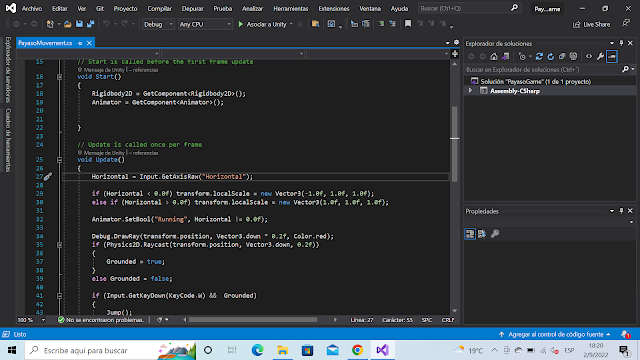Open the Git menu
Viewport: 640px width, 360px height.
[x=100, y=9]
